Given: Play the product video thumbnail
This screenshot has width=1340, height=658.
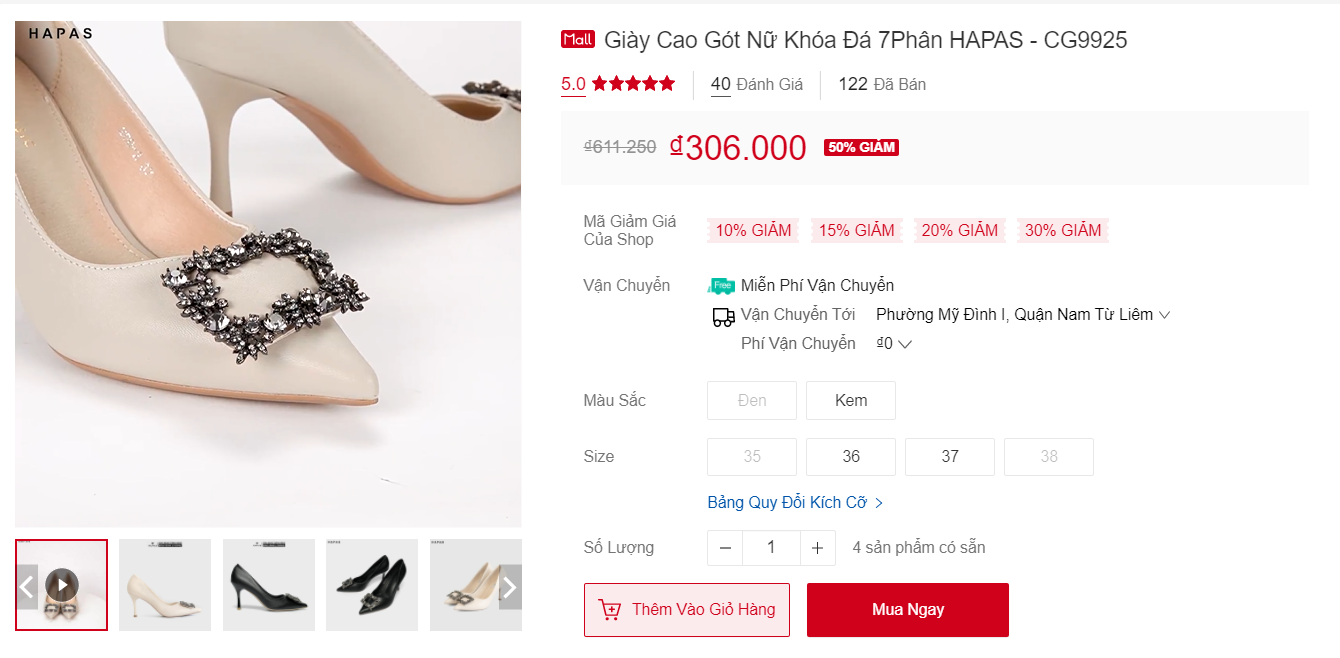Looking at the screenshot, I should click(62, 585).
